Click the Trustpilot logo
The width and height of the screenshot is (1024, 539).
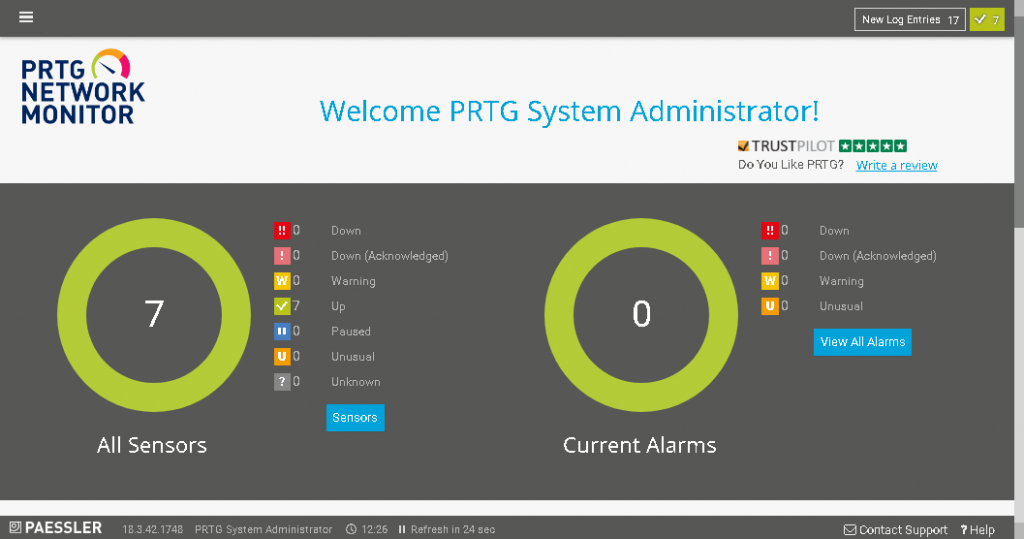tap(786, 146)
